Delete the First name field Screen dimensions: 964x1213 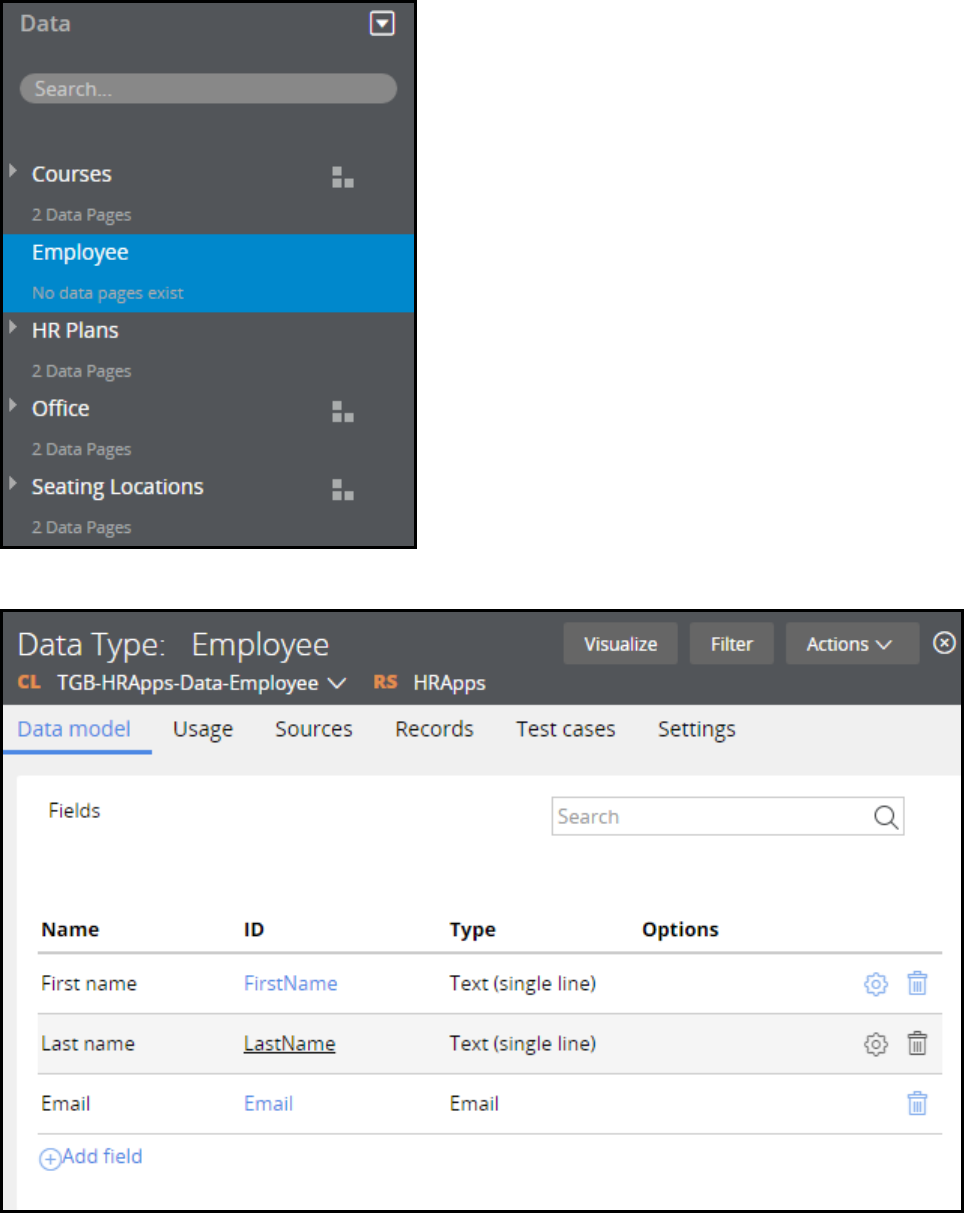tap(917, 984)
